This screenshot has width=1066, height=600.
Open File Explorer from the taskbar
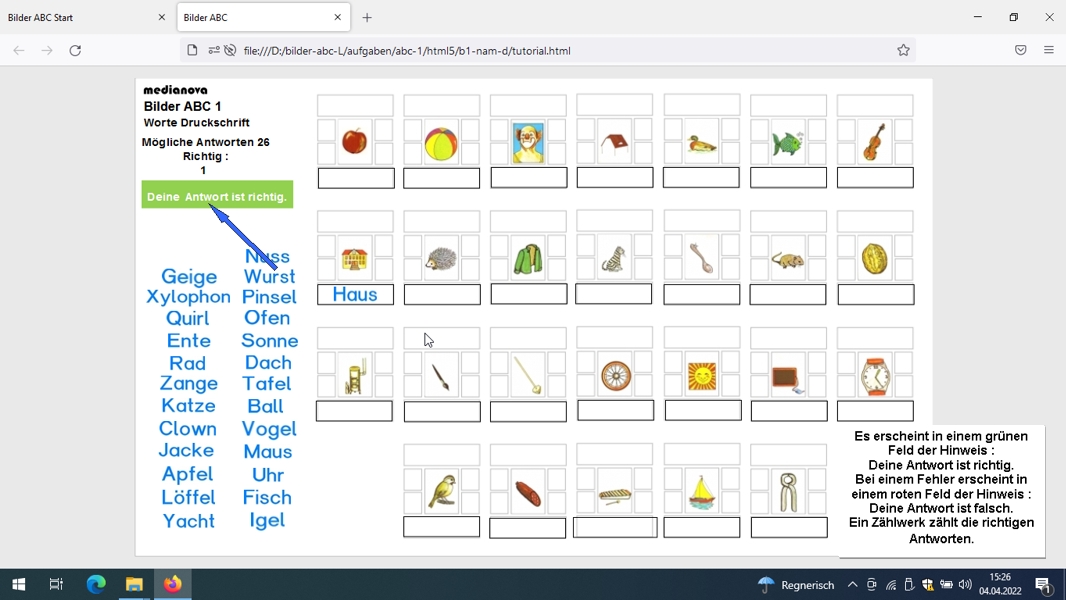pos(134,584)
